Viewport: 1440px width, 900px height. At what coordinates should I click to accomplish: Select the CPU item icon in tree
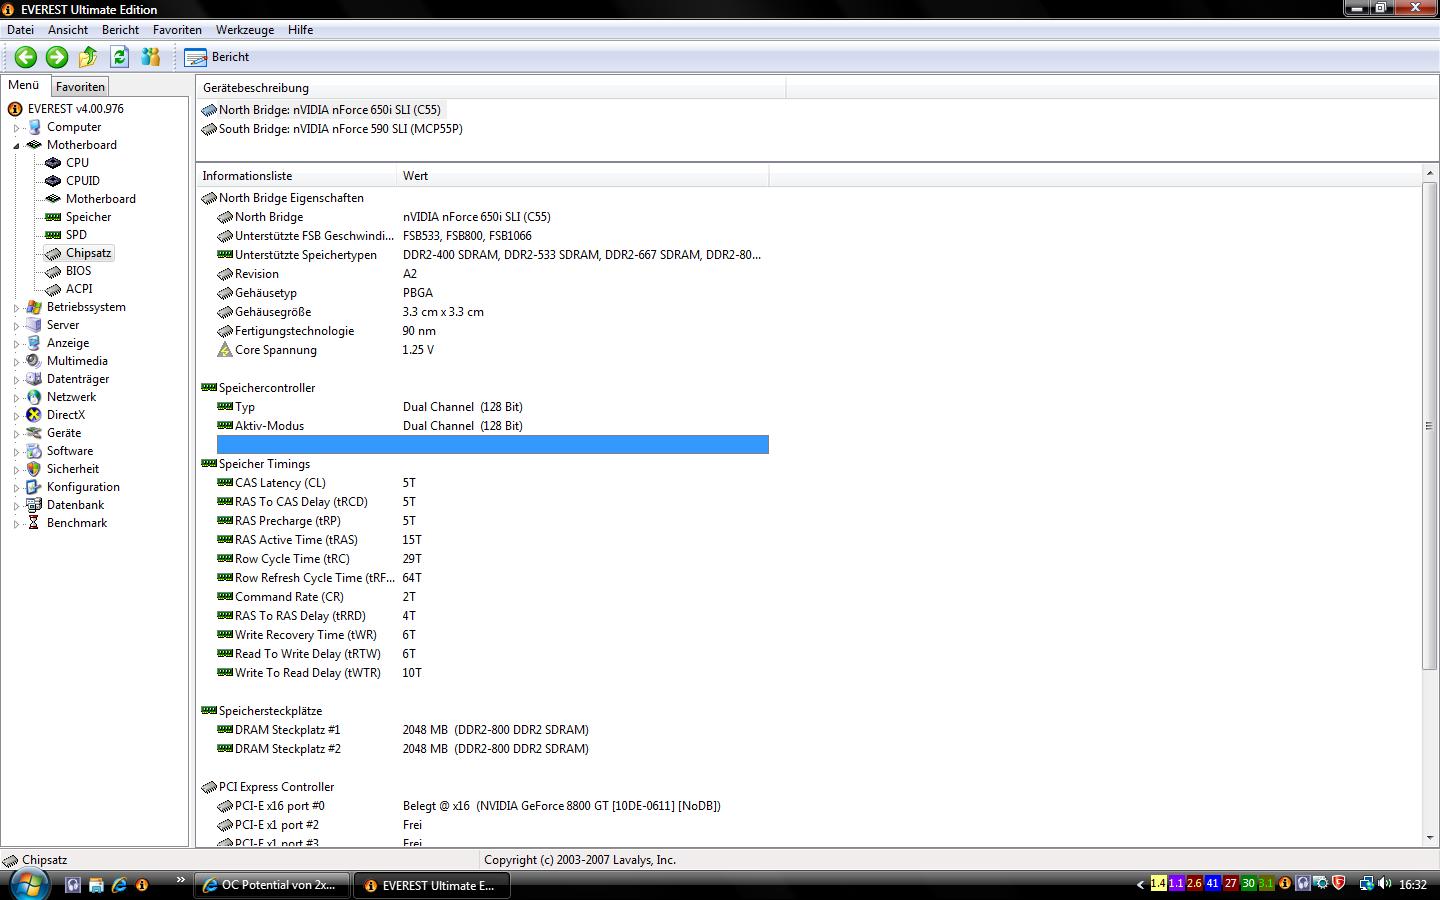53,163
